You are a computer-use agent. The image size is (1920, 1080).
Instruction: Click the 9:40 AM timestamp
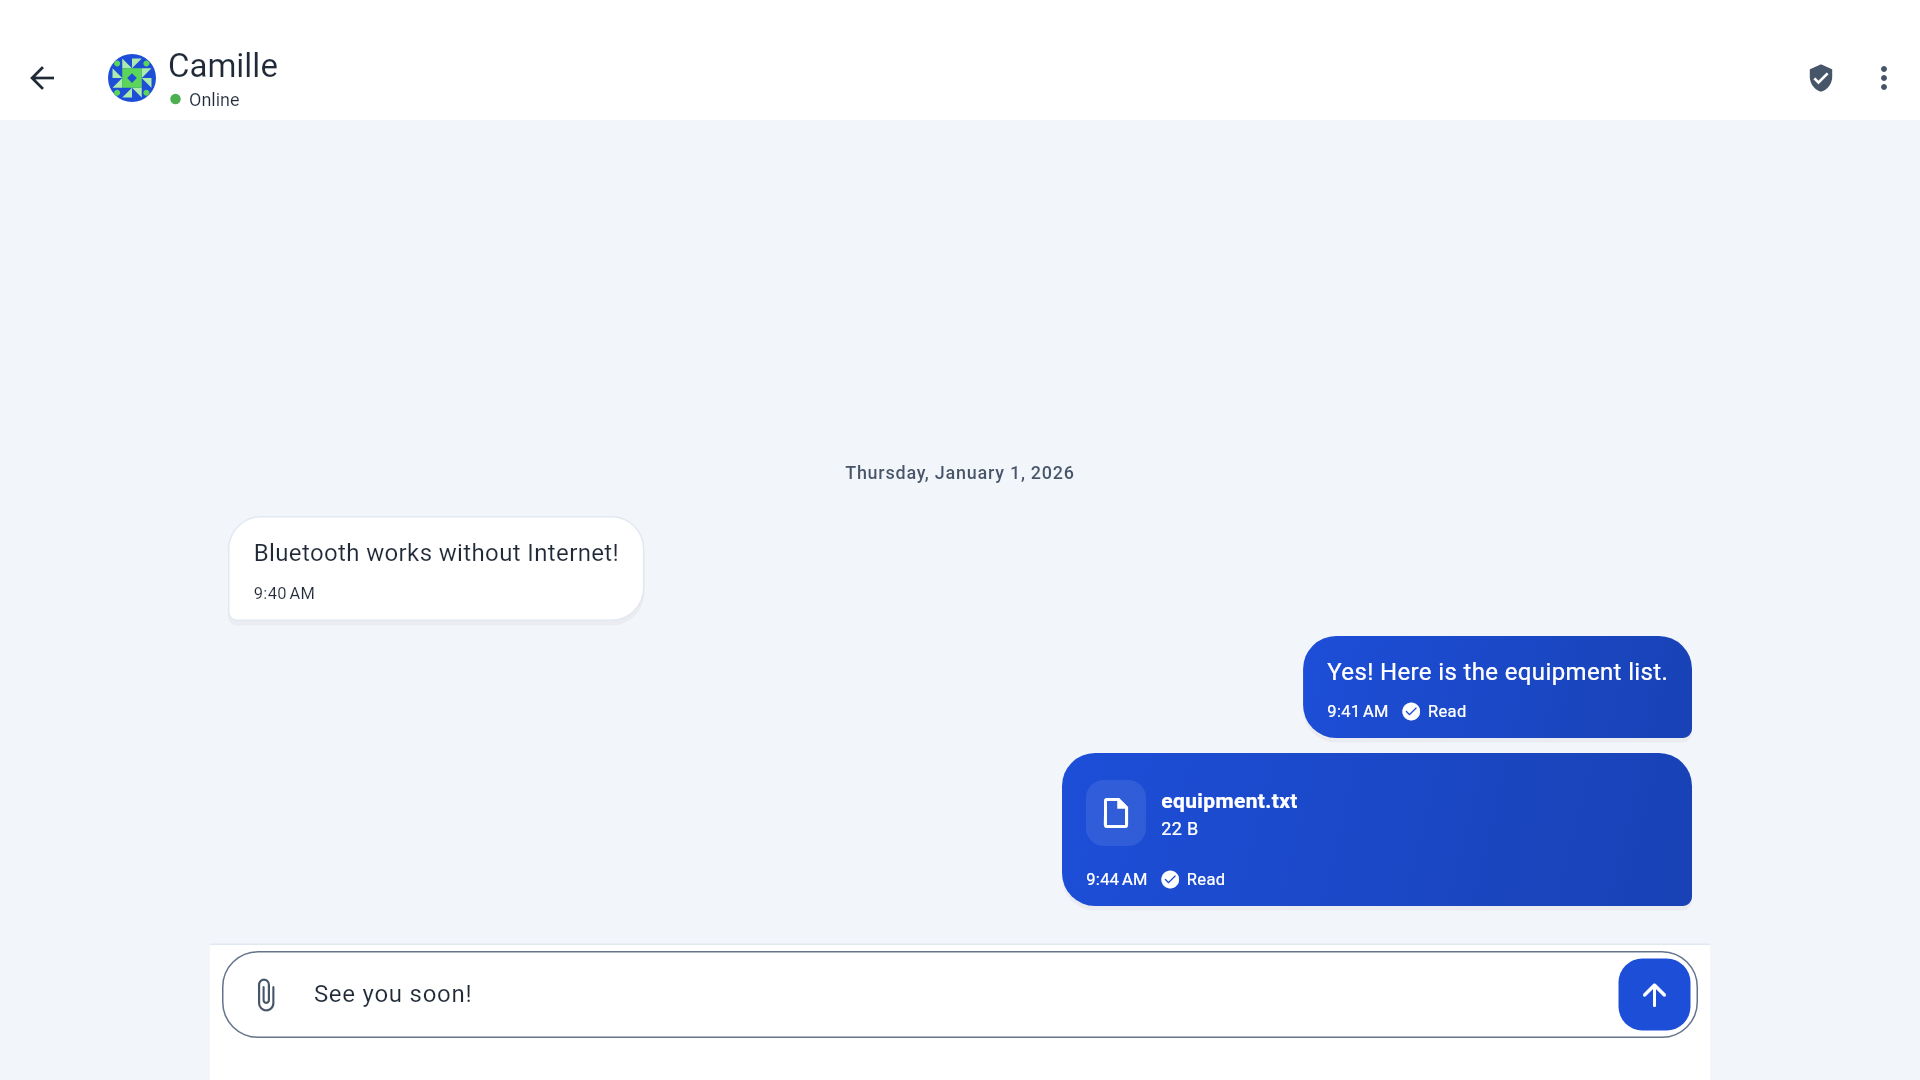click(284, 593)
